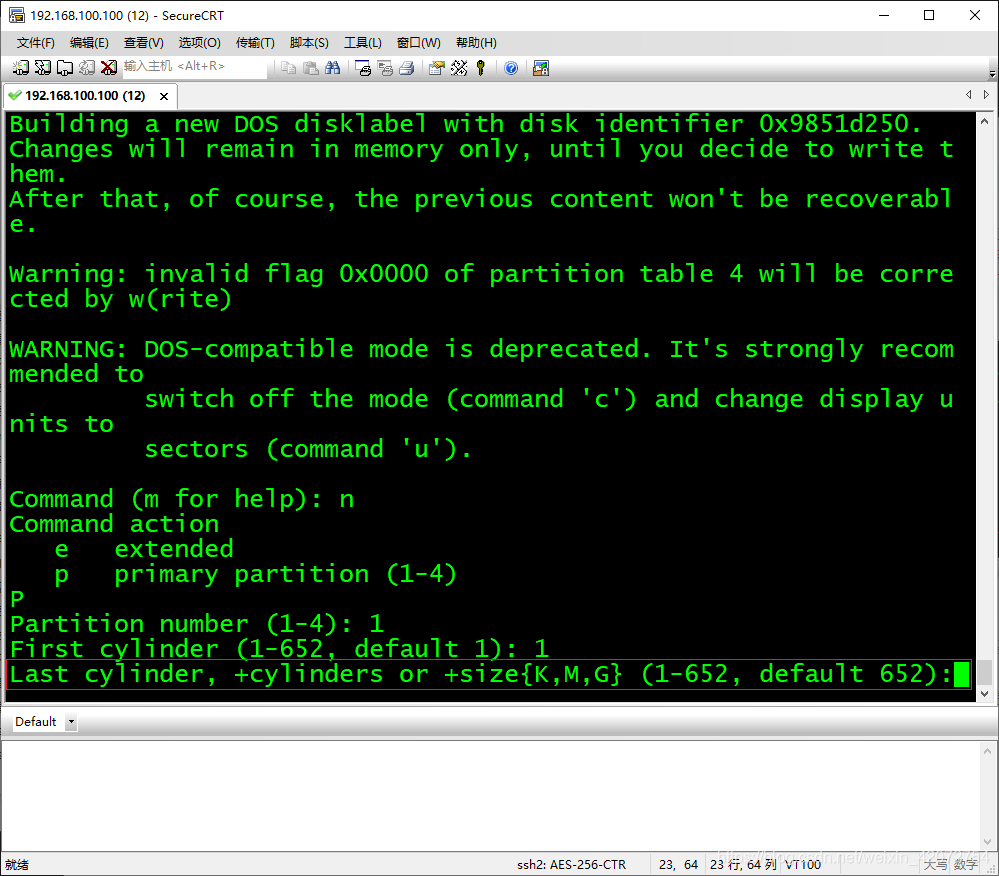Click the 'e extended' option line
999x876 pixels.
click(144, 549)
